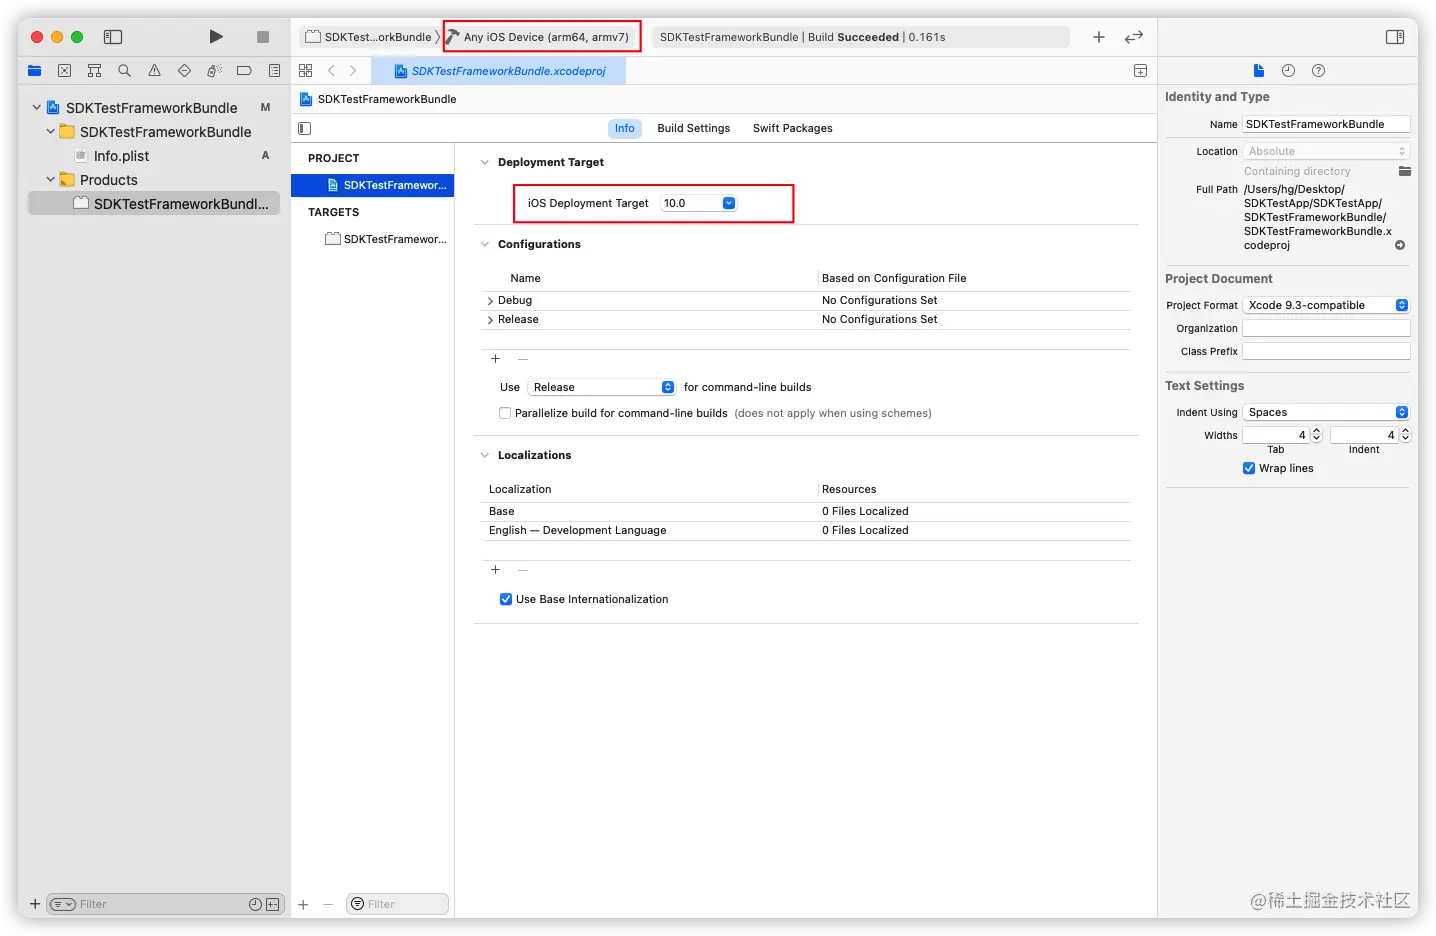Show the Quick Help inspector

pos(1318,71)
